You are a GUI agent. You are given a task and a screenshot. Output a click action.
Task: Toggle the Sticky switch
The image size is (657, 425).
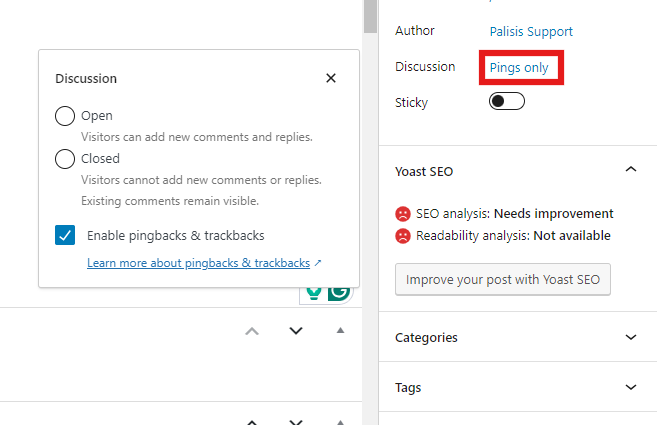(507, 101)
